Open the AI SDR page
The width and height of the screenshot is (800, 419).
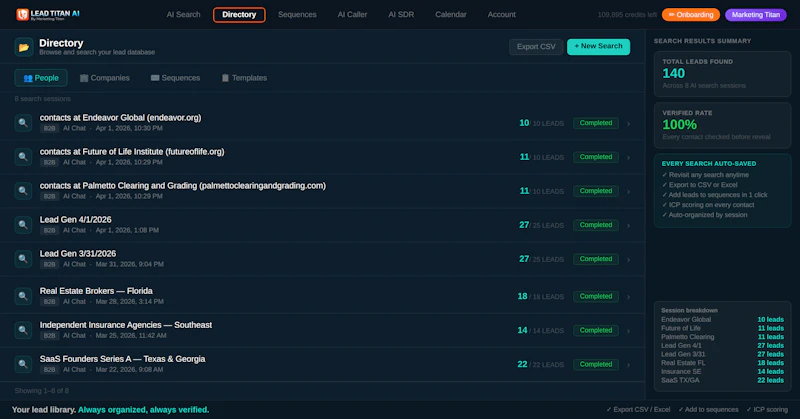401,15
